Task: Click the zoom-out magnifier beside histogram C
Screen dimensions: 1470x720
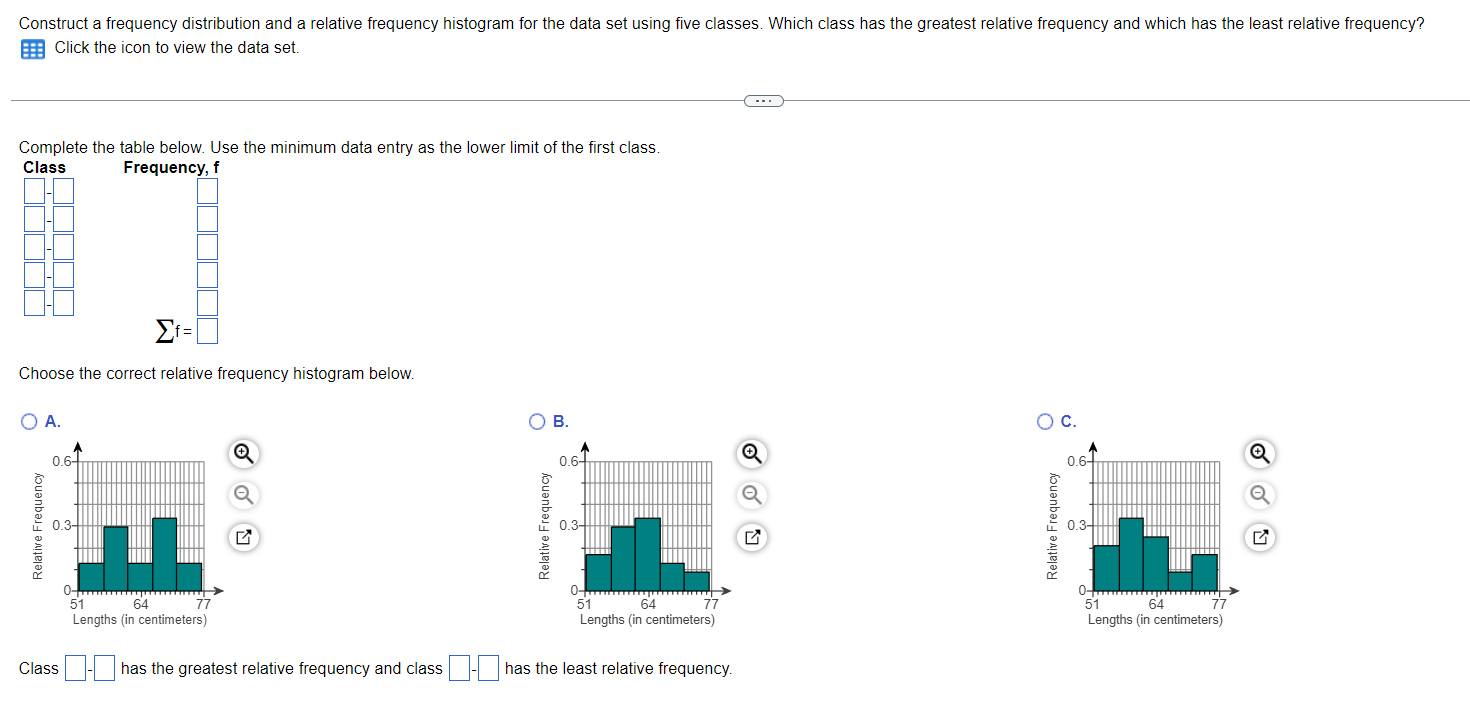Action: click(1259, 495)
